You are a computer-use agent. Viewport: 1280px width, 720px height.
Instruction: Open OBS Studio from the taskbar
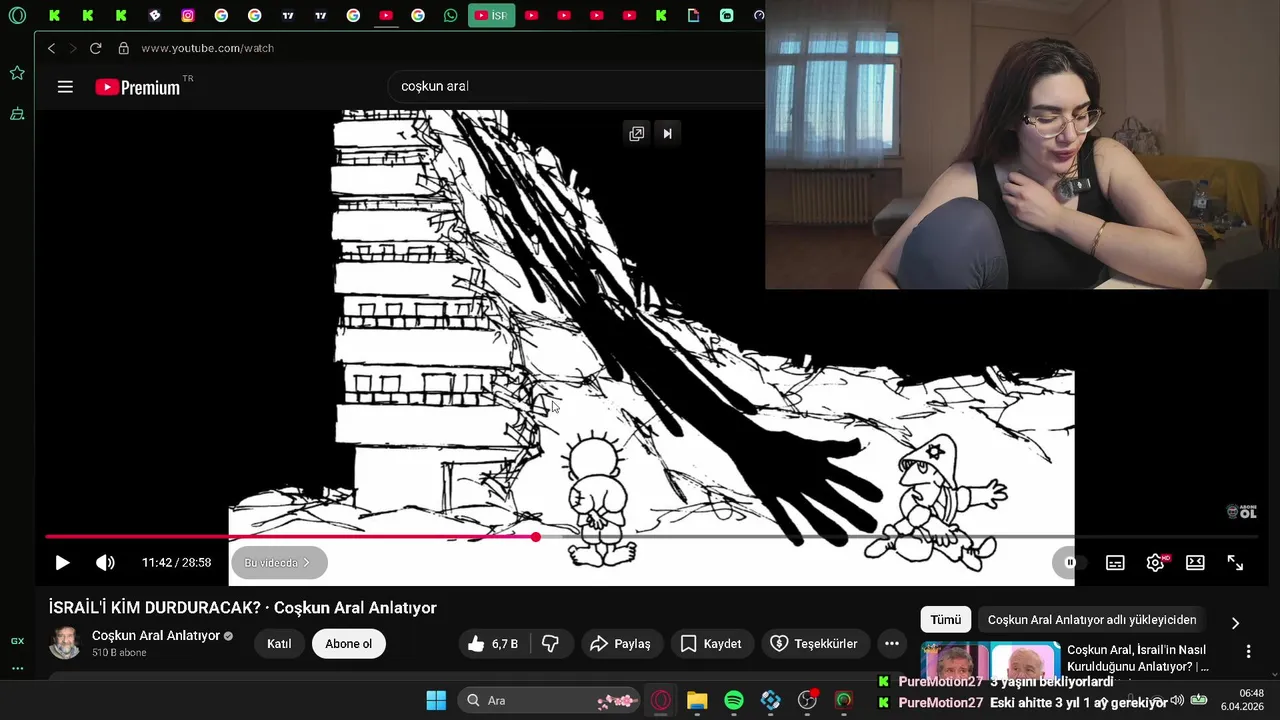(807, 700)
